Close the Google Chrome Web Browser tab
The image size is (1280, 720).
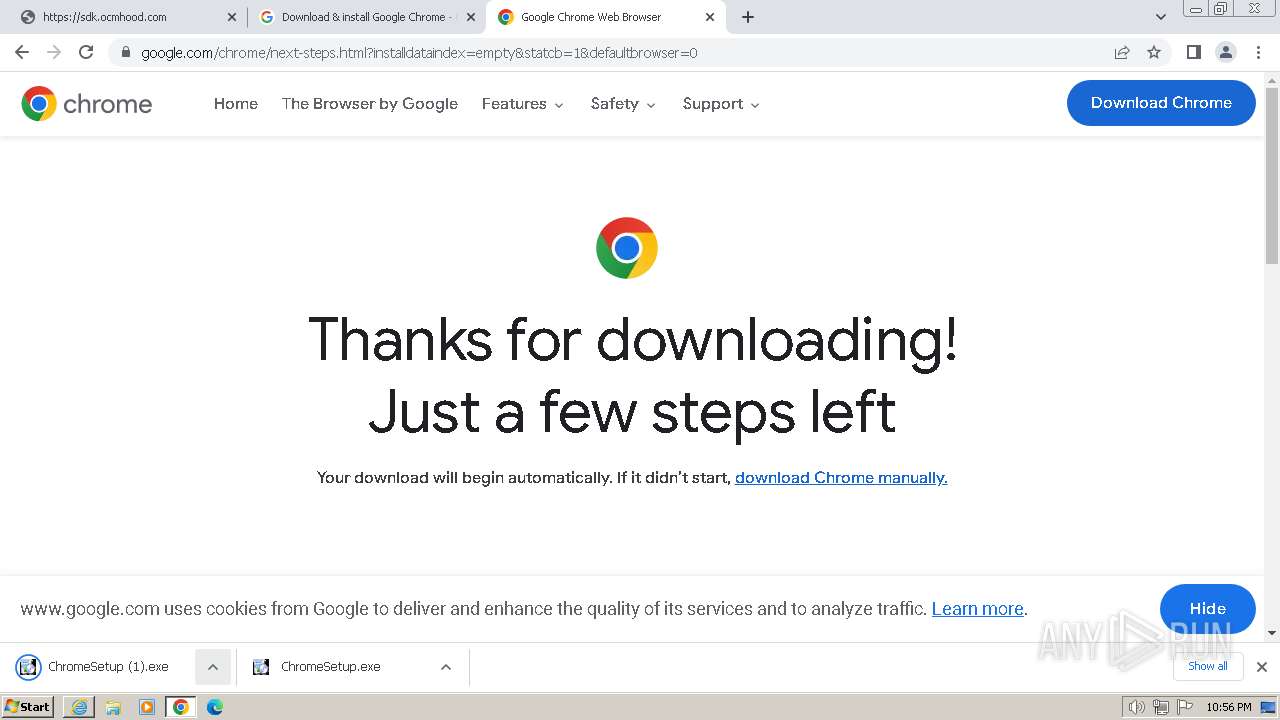pyautogui.click(x=710, y=17)
